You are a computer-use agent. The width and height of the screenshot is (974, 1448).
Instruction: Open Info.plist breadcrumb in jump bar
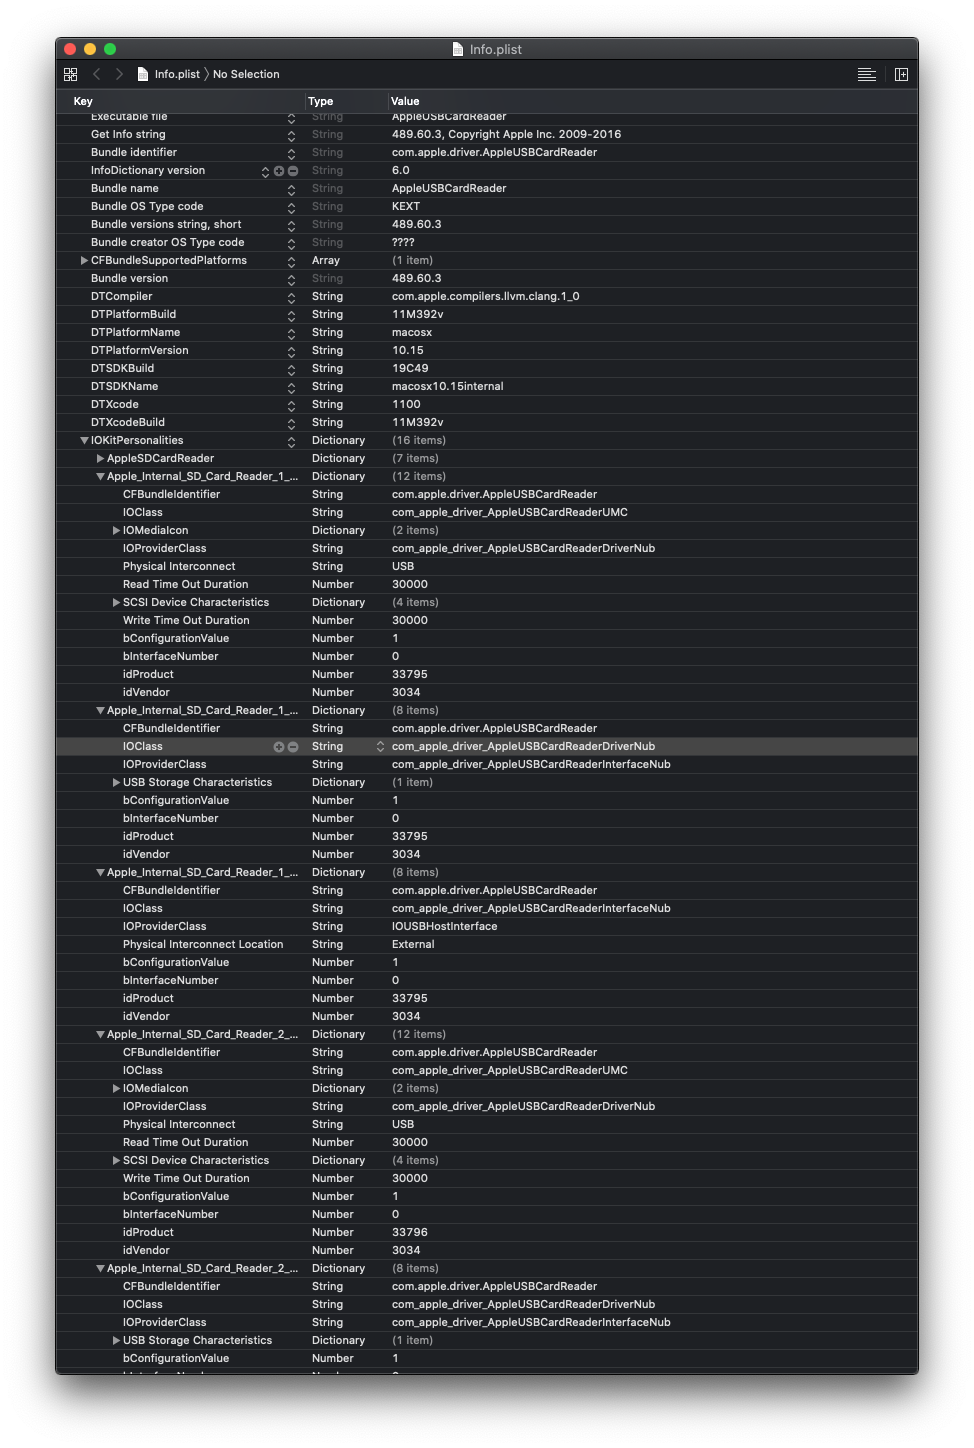click(x=168, y=74)
